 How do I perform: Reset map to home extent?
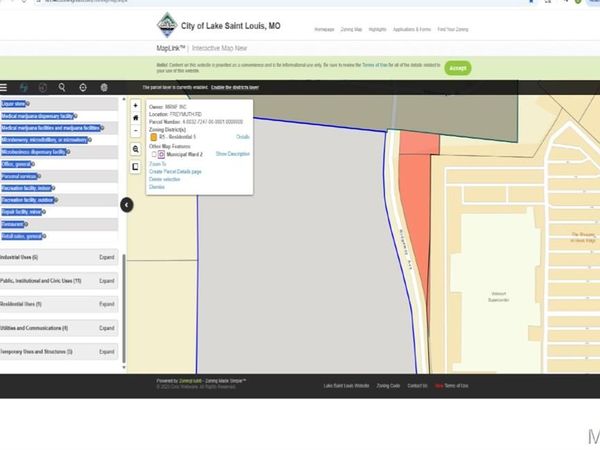(x=136, y=118)
